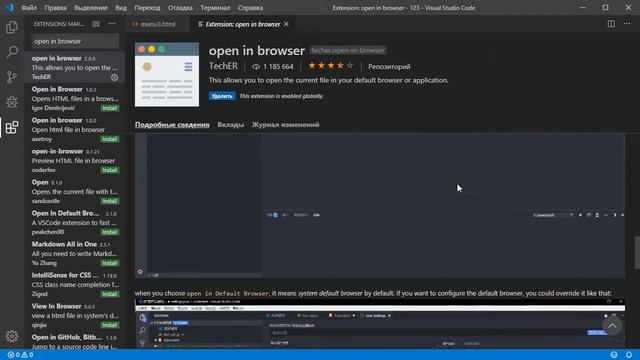Click the errors and warnings status indicator
Viewport: 640px width, 360px height.
[20, 355]
